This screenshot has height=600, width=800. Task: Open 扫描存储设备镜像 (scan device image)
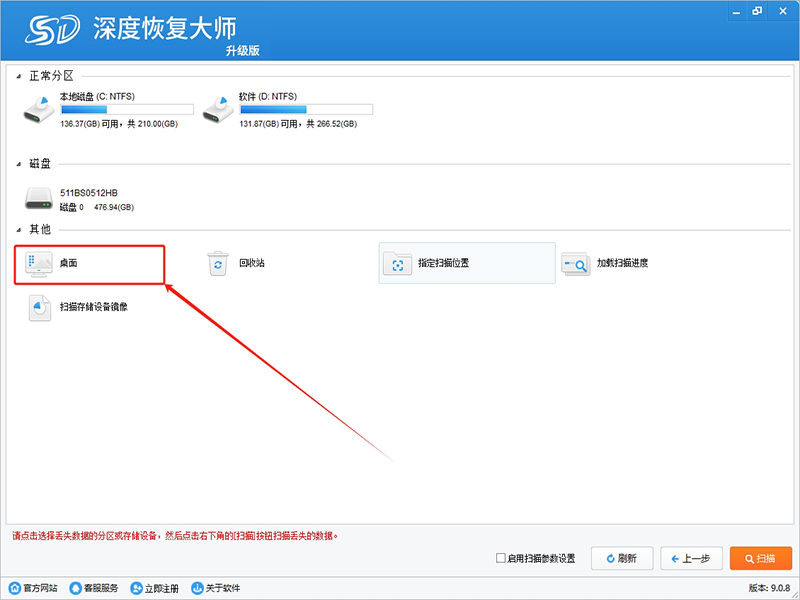[x=42, y=308]
